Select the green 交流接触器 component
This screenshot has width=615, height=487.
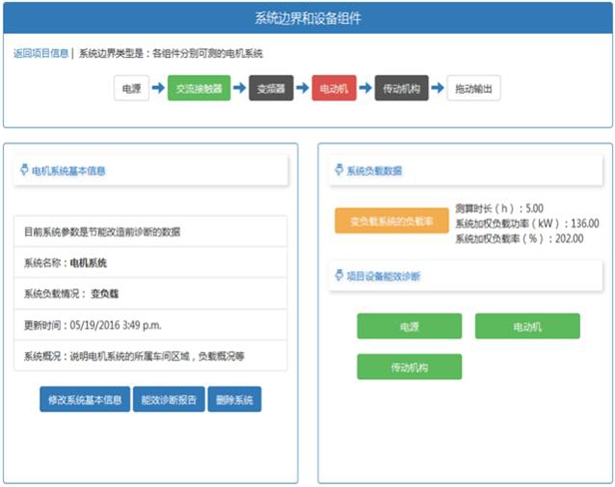coord(198,89)
